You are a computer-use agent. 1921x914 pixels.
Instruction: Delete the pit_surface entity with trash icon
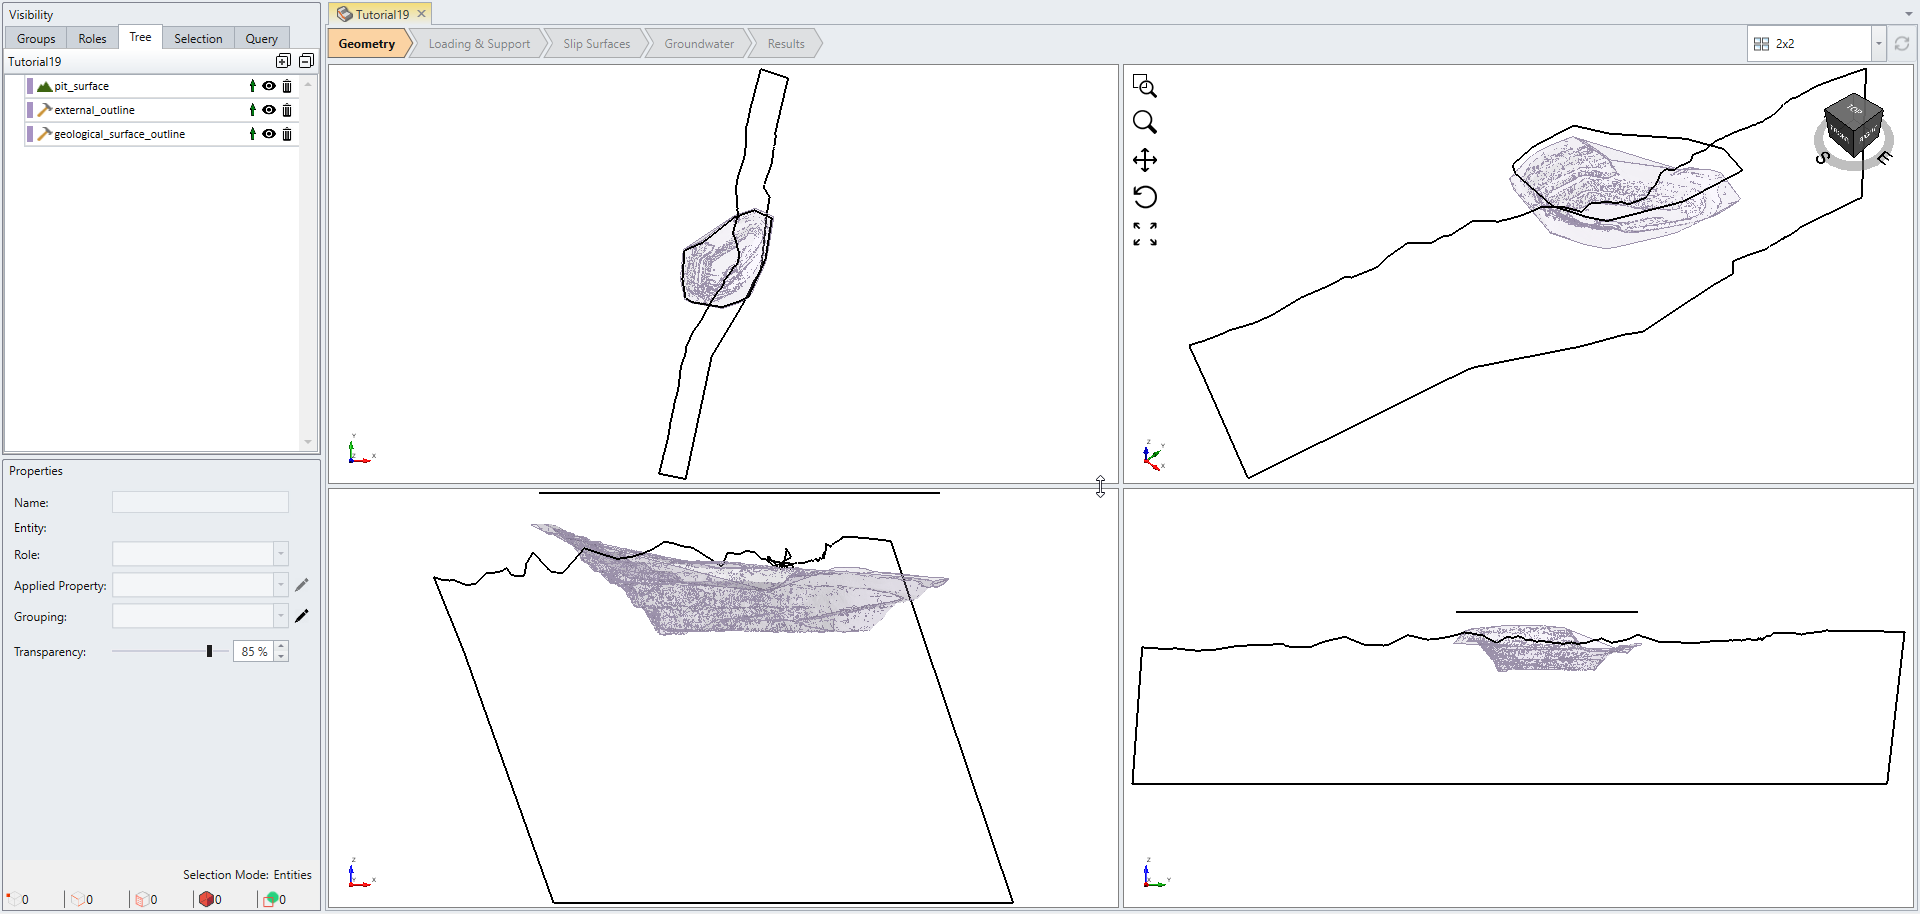point(287,86)
